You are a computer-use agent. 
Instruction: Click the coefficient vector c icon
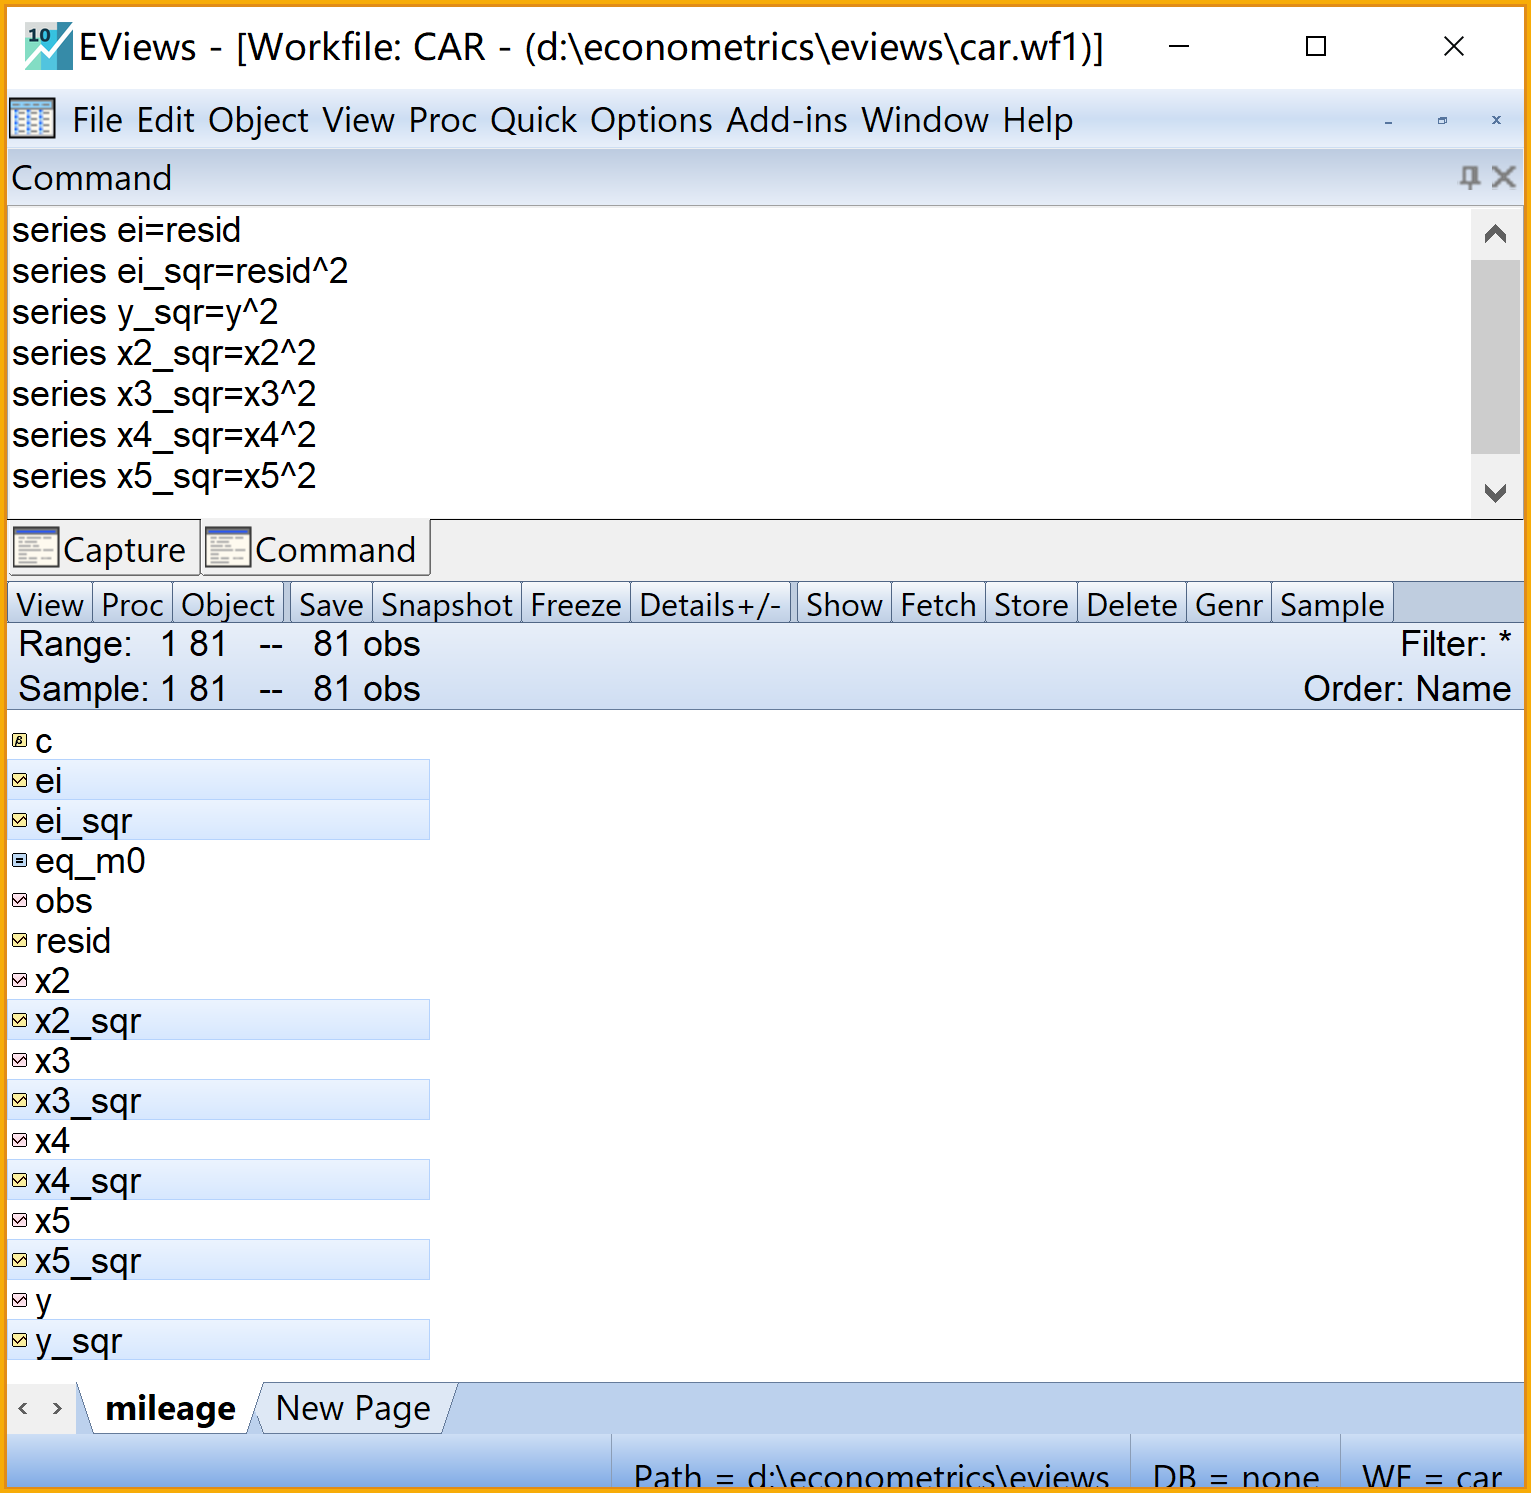(x=20, y=741)
